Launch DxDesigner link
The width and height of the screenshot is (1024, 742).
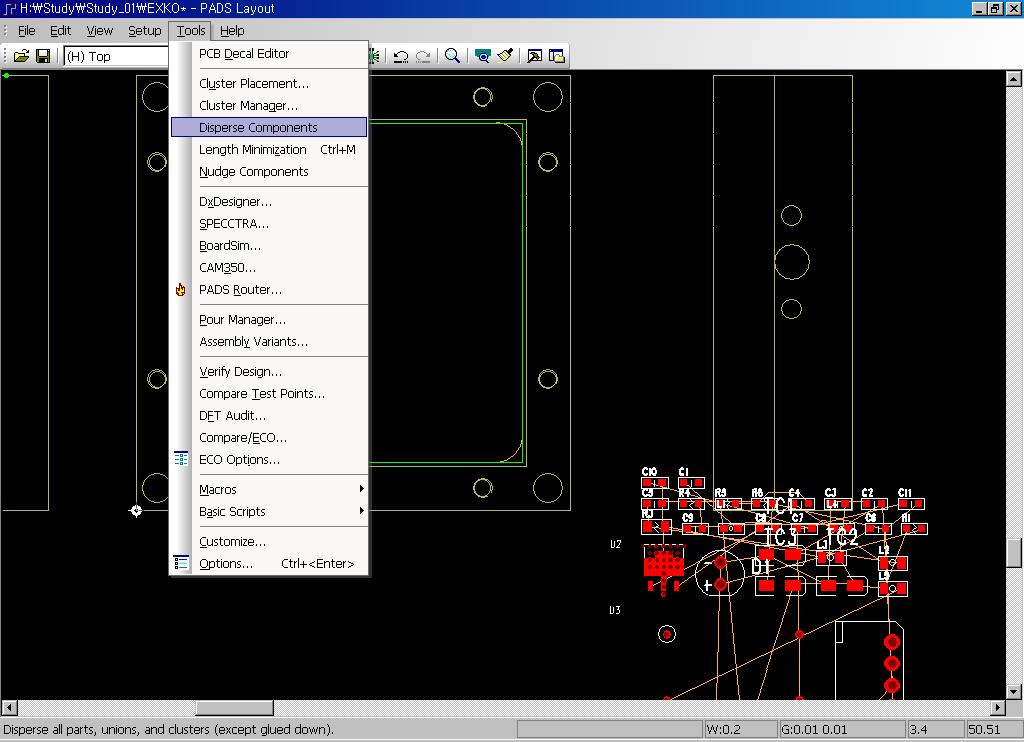point(269,202)
